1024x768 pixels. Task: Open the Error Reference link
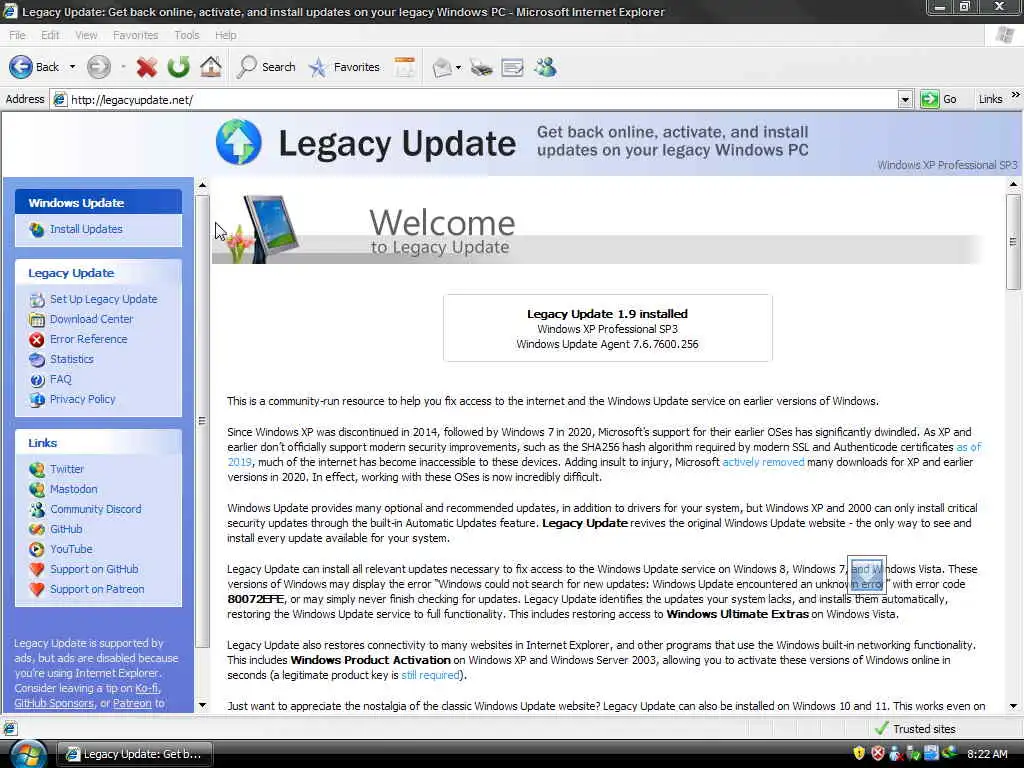click(x=88, y=339)
